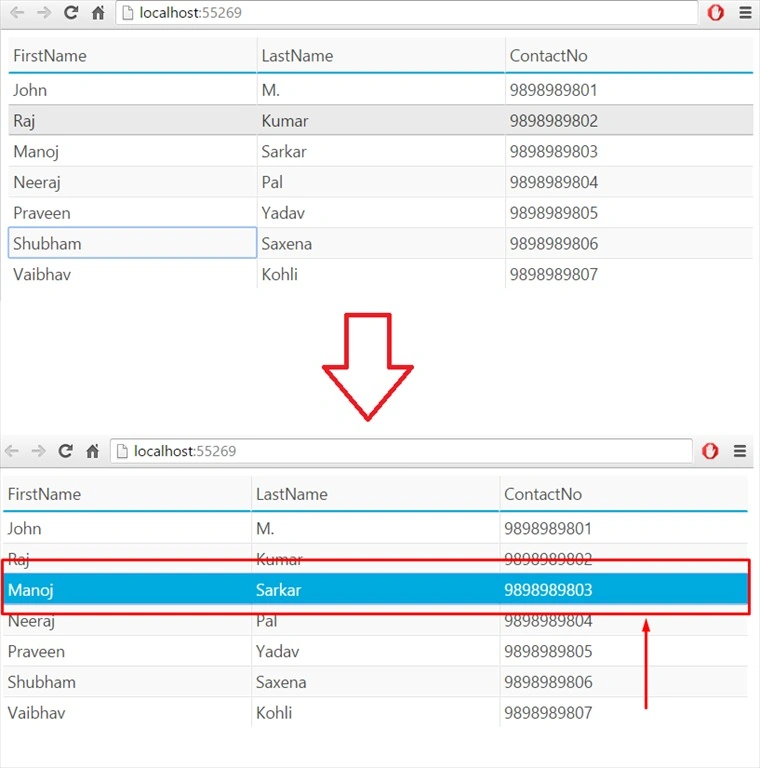Select Praveen cell in lower table
This screenshot has height=768, width=760.
click(127, 651)
